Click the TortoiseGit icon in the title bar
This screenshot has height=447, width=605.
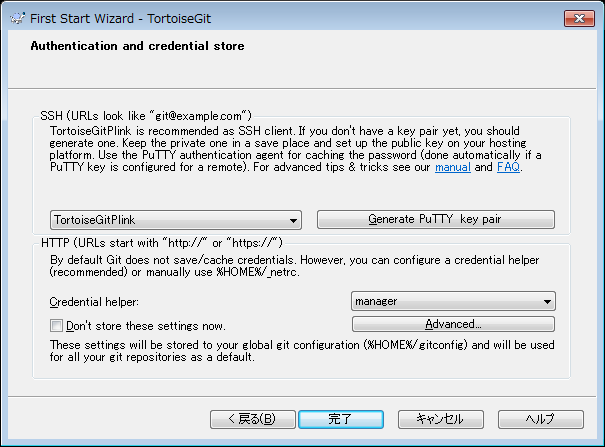click(x=17, y=18)
